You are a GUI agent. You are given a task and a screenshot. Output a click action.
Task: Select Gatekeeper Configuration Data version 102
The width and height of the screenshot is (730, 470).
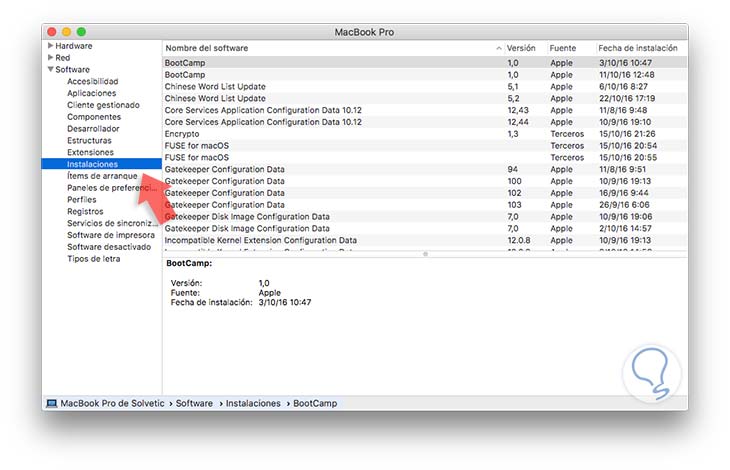(425, 193)
